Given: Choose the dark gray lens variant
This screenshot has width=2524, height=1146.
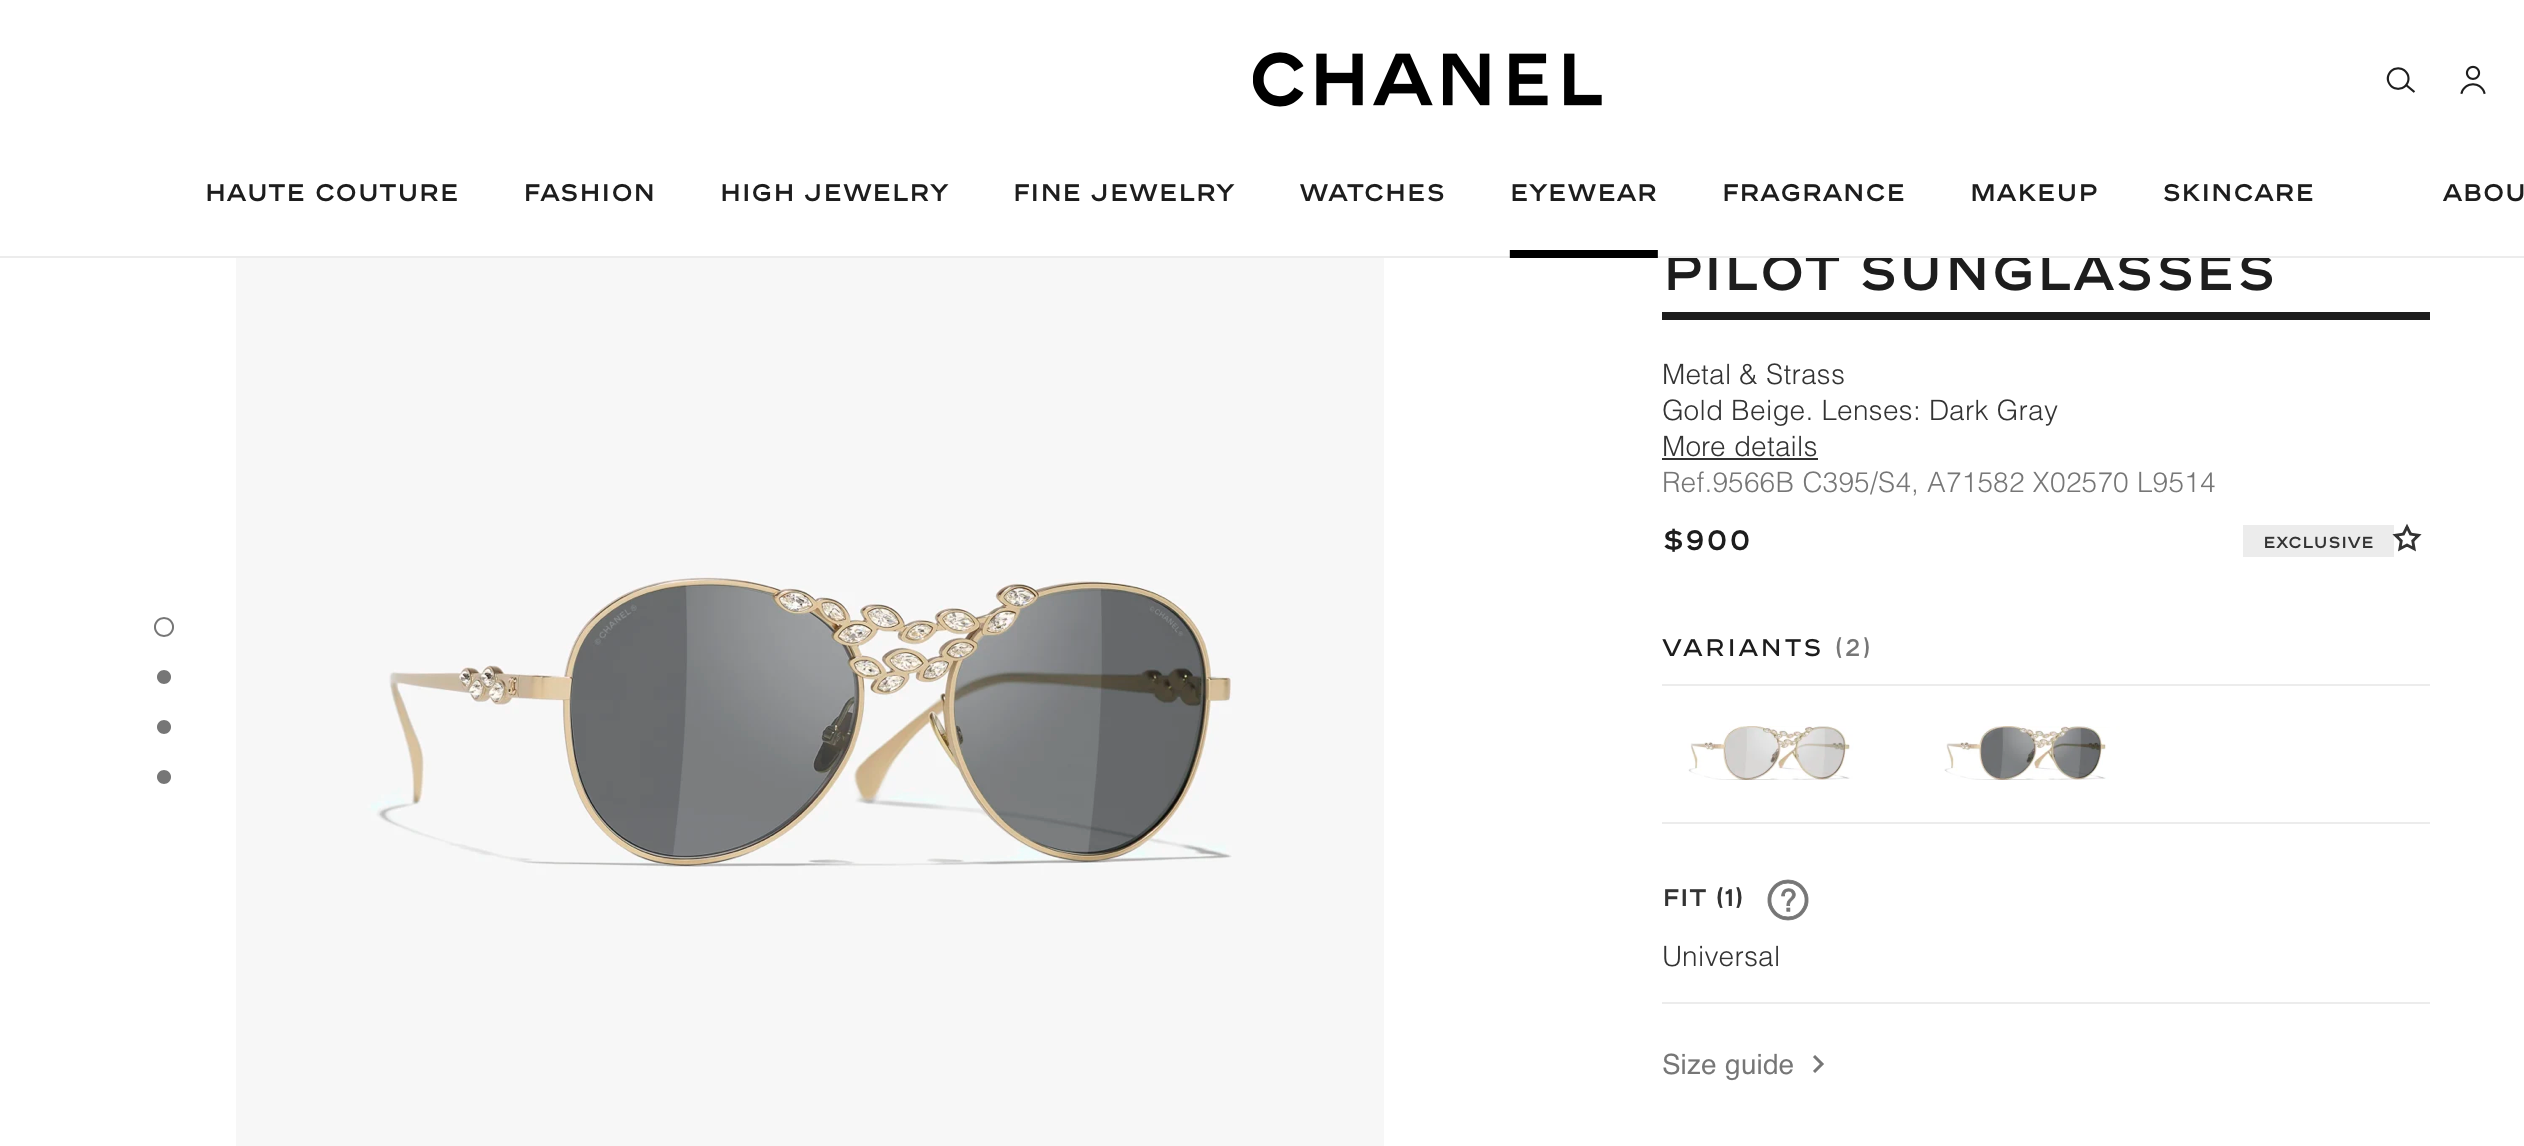Looking at the screenshot, I should point(2027,752).
